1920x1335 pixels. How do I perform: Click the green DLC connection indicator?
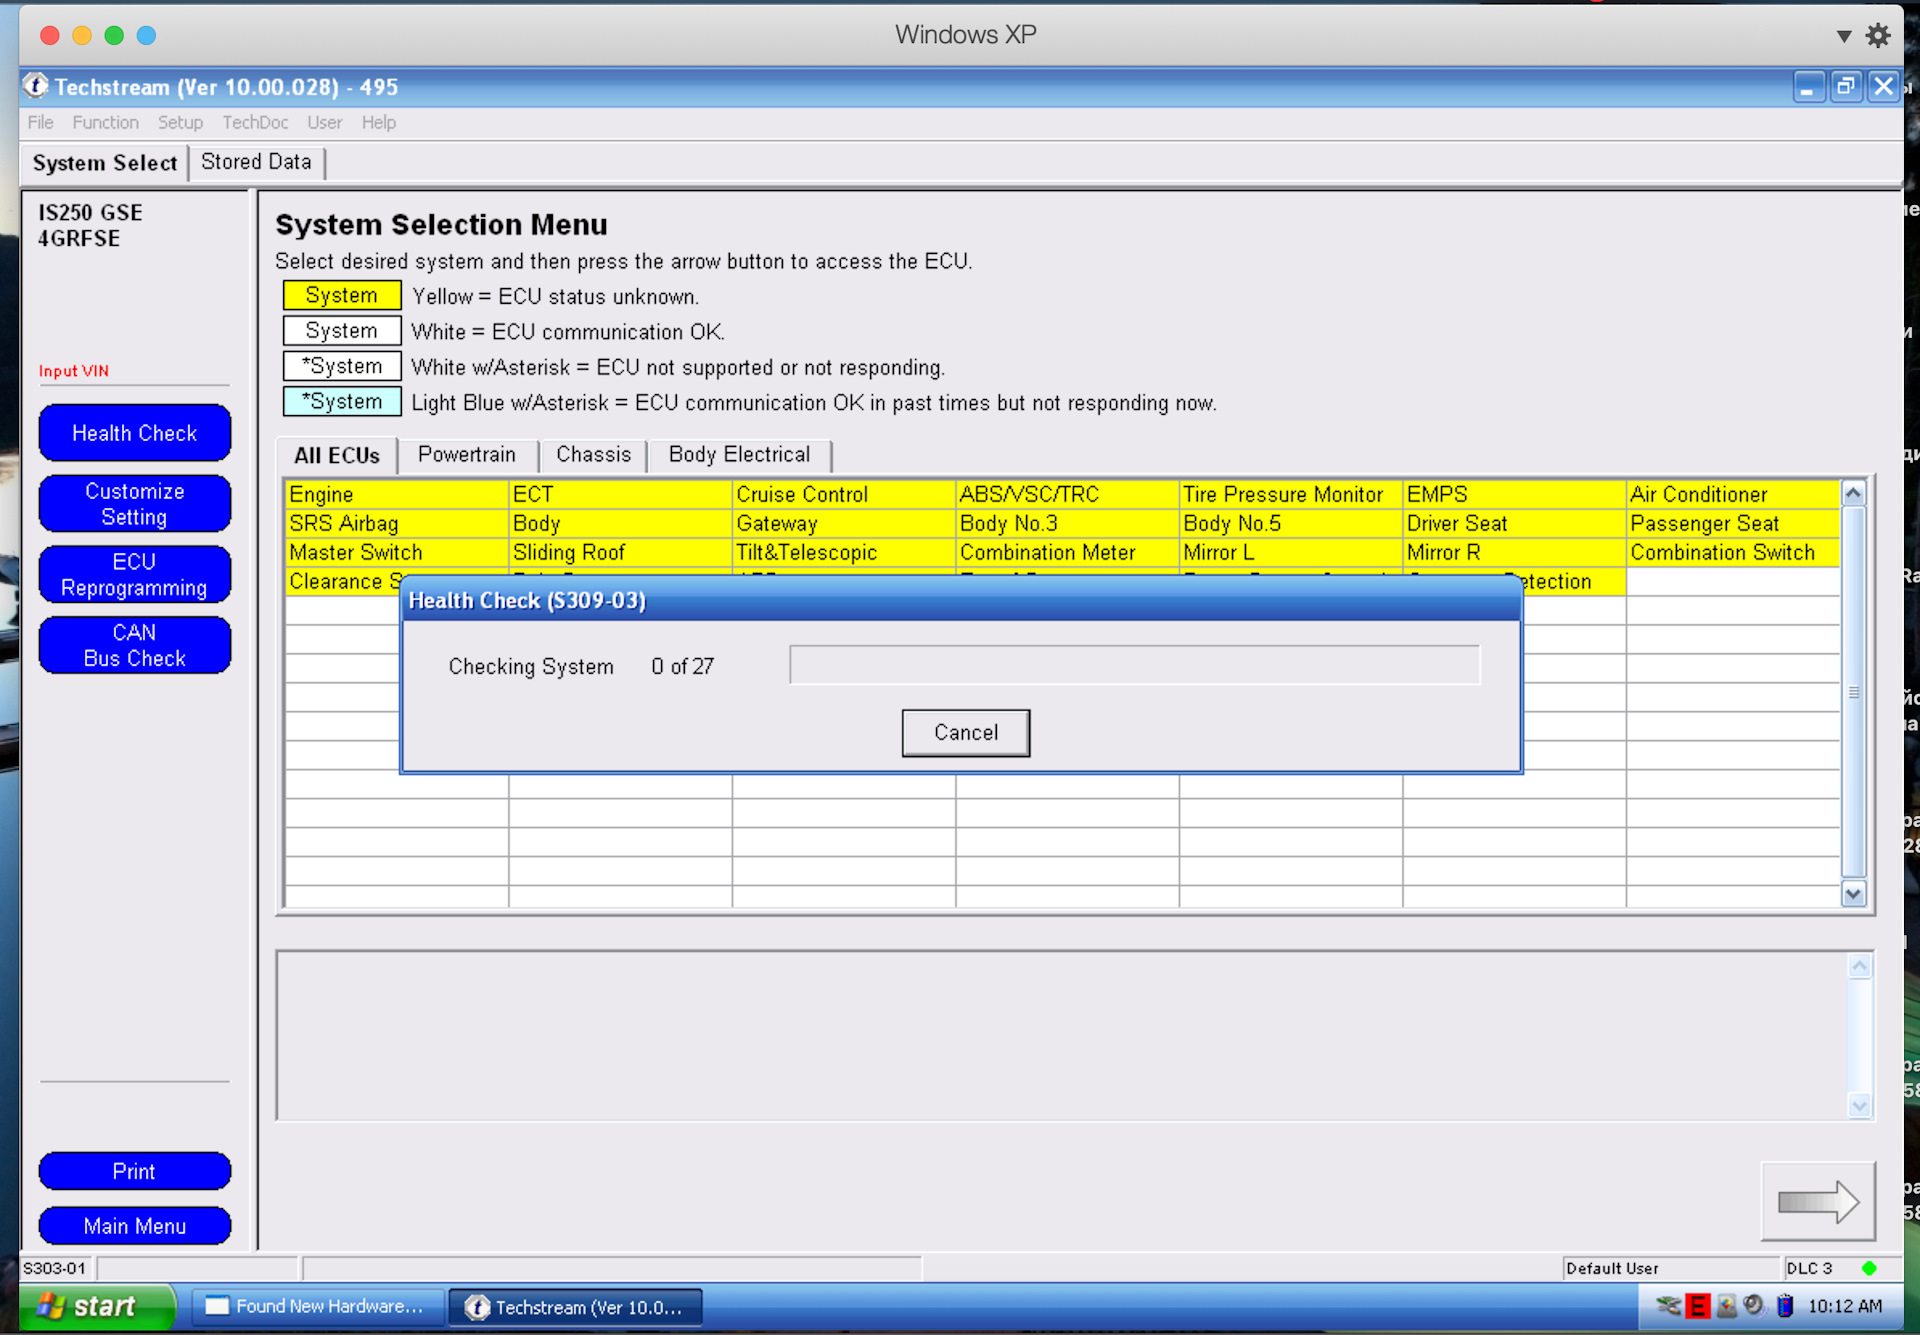click(x=1869, y=1268)
